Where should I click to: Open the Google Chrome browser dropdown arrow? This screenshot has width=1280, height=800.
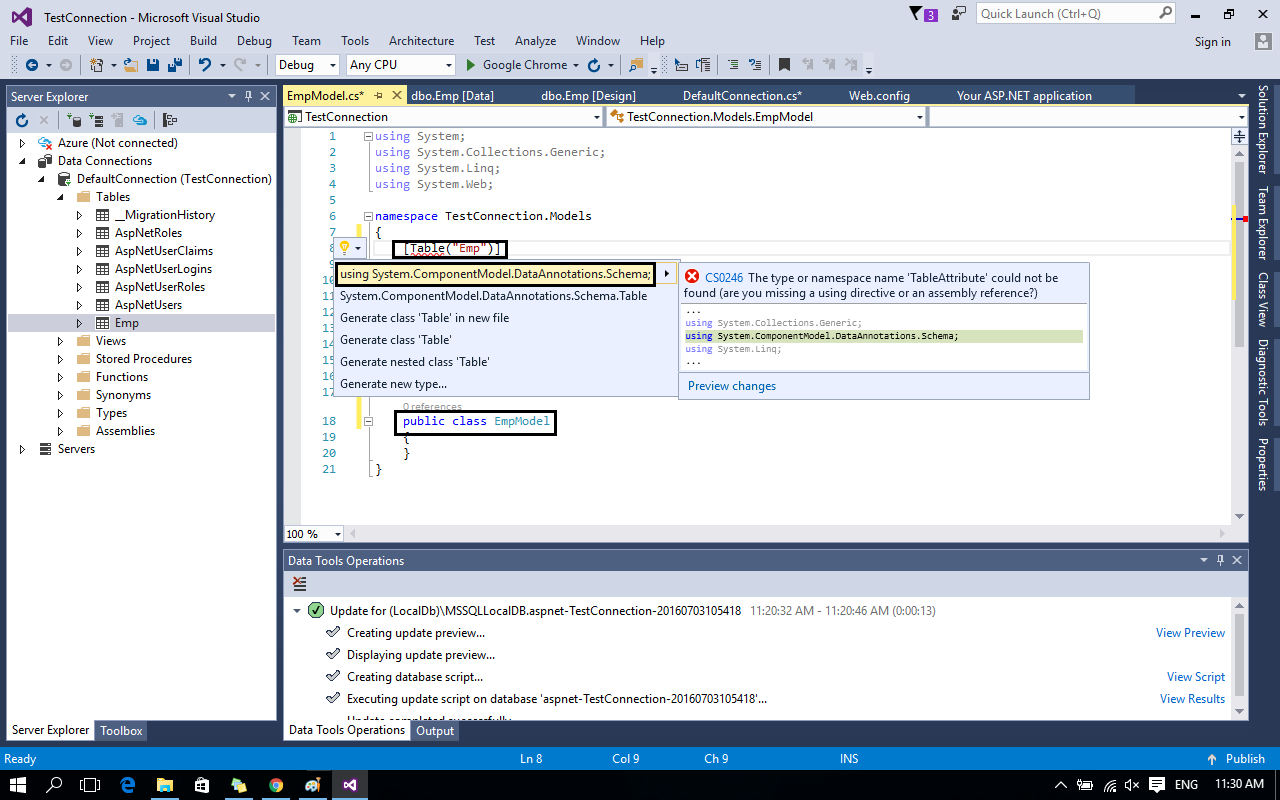tap(575, 65)
